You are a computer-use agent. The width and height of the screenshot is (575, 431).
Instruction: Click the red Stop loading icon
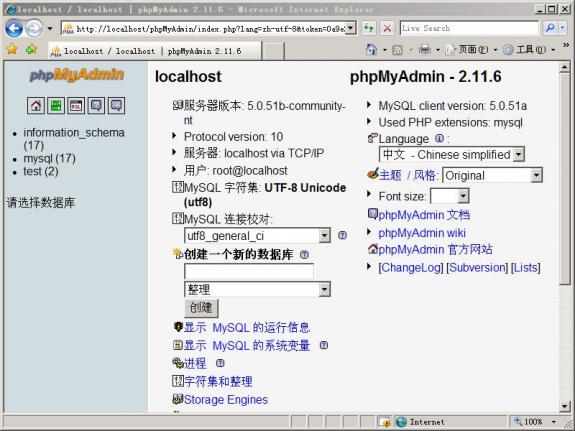tap(387, 28)
